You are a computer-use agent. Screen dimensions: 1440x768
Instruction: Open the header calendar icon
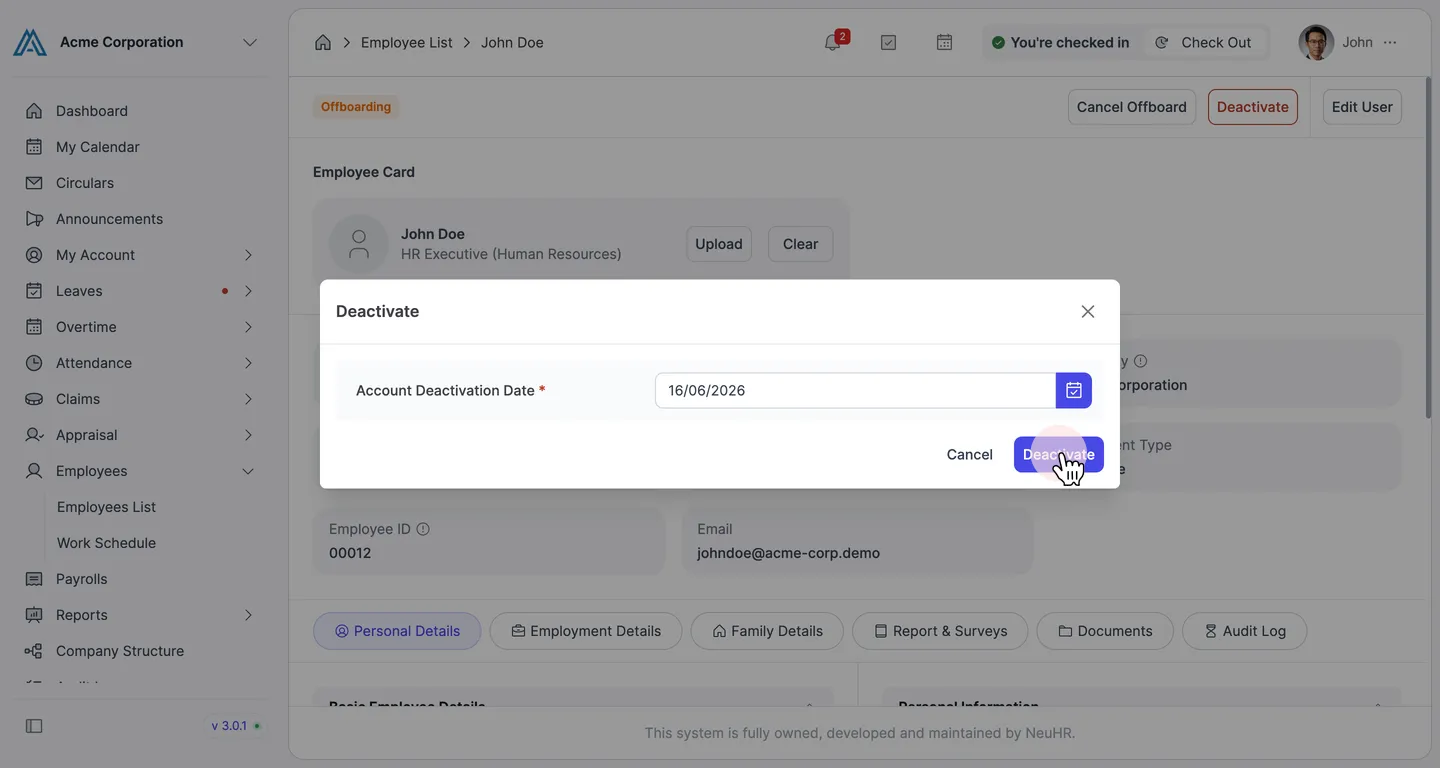click(x=944, y=43)
